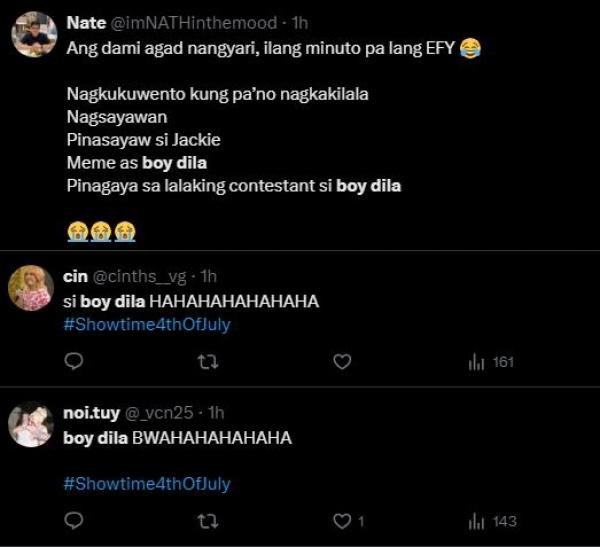
Task: Retweet noi.tuy's BWAHAHAHAHAHA tweet
Action: pyautogui.click(x=208, y=520)
